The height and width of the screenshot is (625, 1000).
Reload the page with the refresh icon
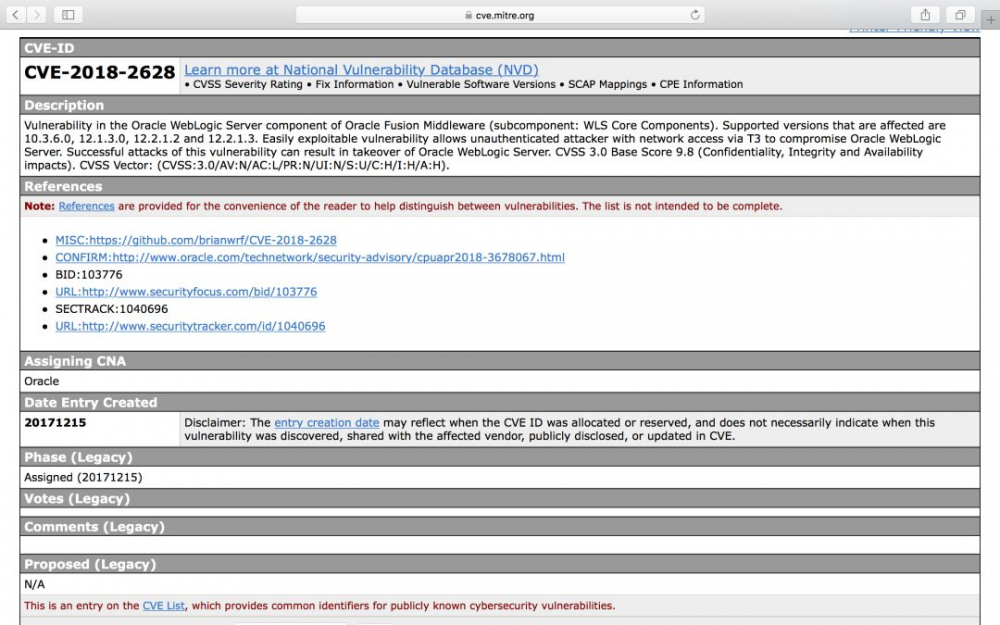pos(695,15)
